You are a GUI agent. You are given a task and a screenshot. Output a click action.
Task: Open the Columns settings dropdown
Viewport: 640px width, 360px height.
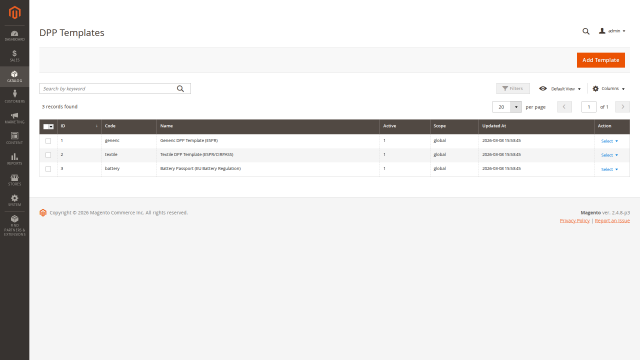pyautogui.click(x=609, y=89)
